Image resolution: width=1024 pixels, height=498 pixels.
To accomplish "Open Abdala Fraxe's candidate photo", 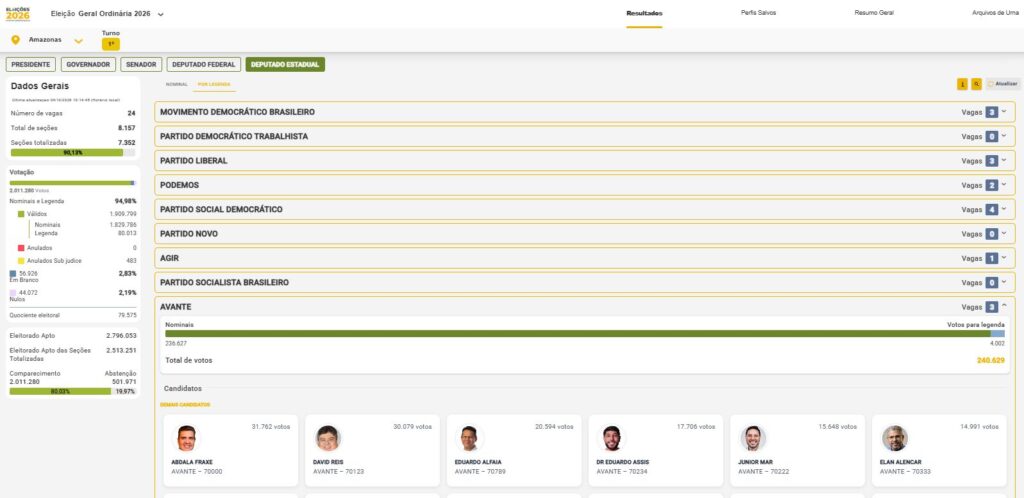I will point(187,438).
